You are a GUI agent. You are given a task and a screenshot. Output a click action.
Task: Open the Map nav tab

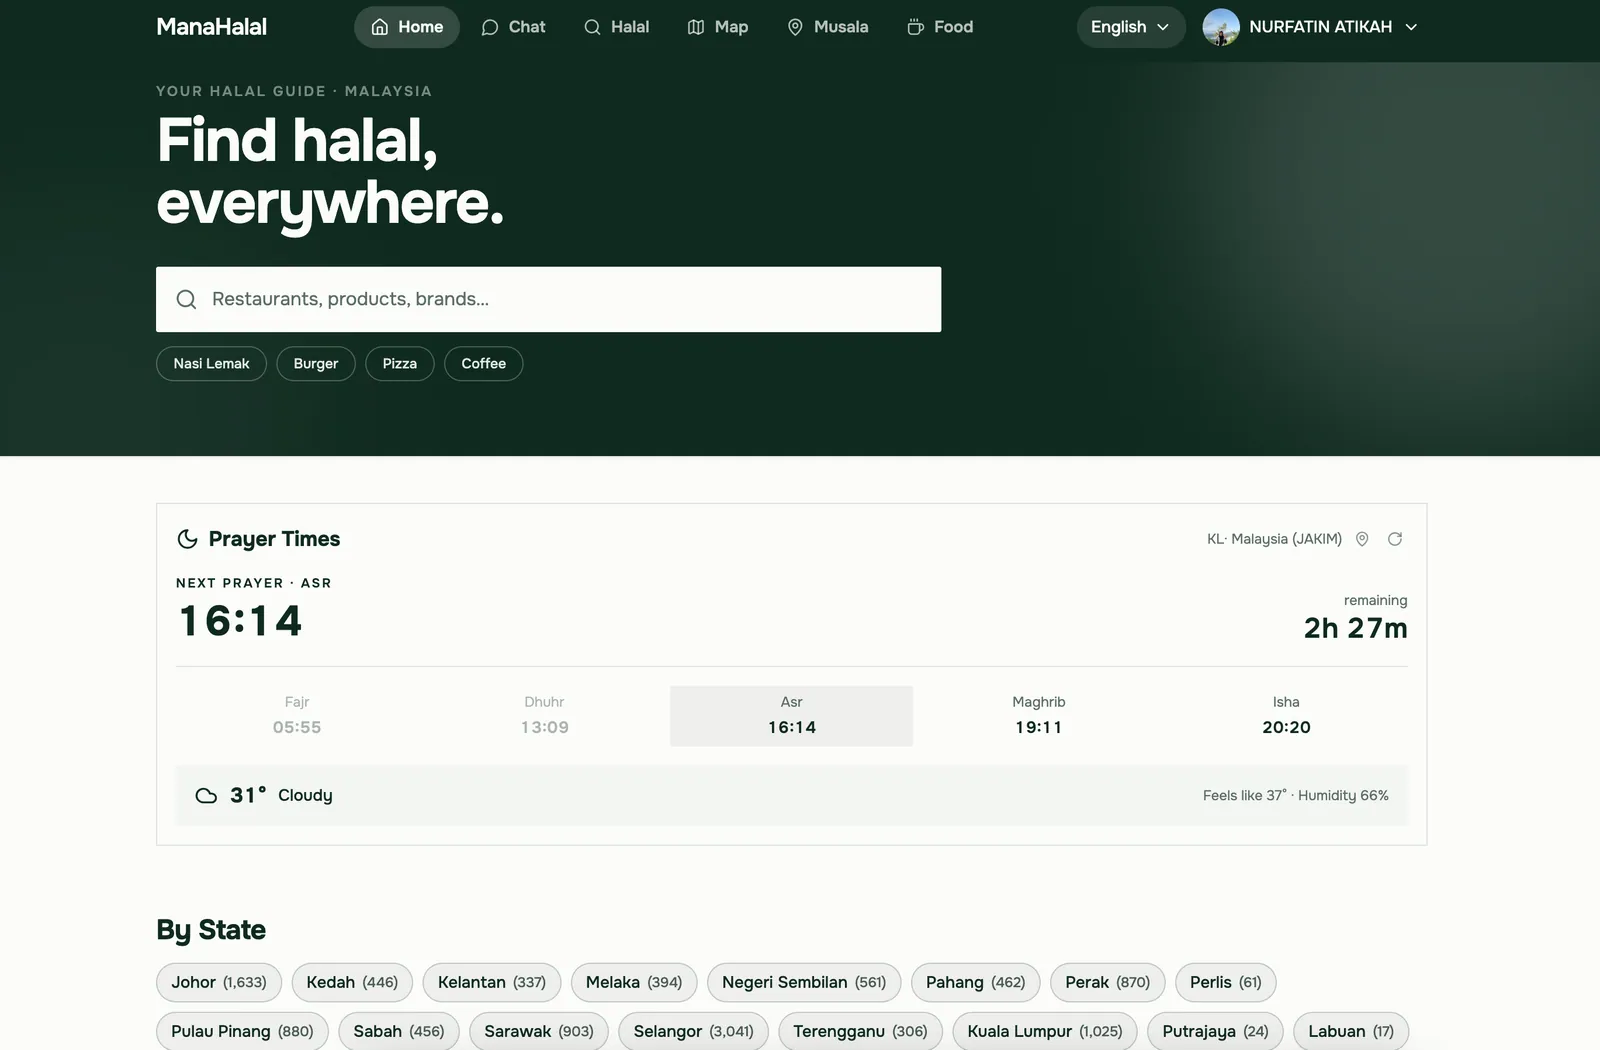click(x=718, y=27)
